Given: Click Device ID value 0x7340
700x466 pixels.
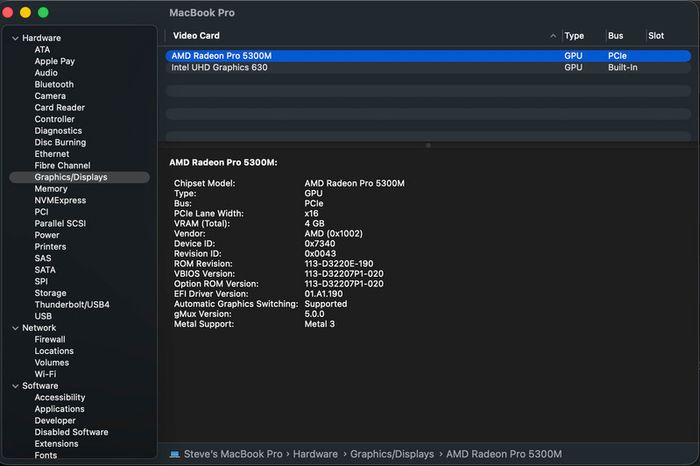Looking at the screenshot, I should [x=320, y=244].
